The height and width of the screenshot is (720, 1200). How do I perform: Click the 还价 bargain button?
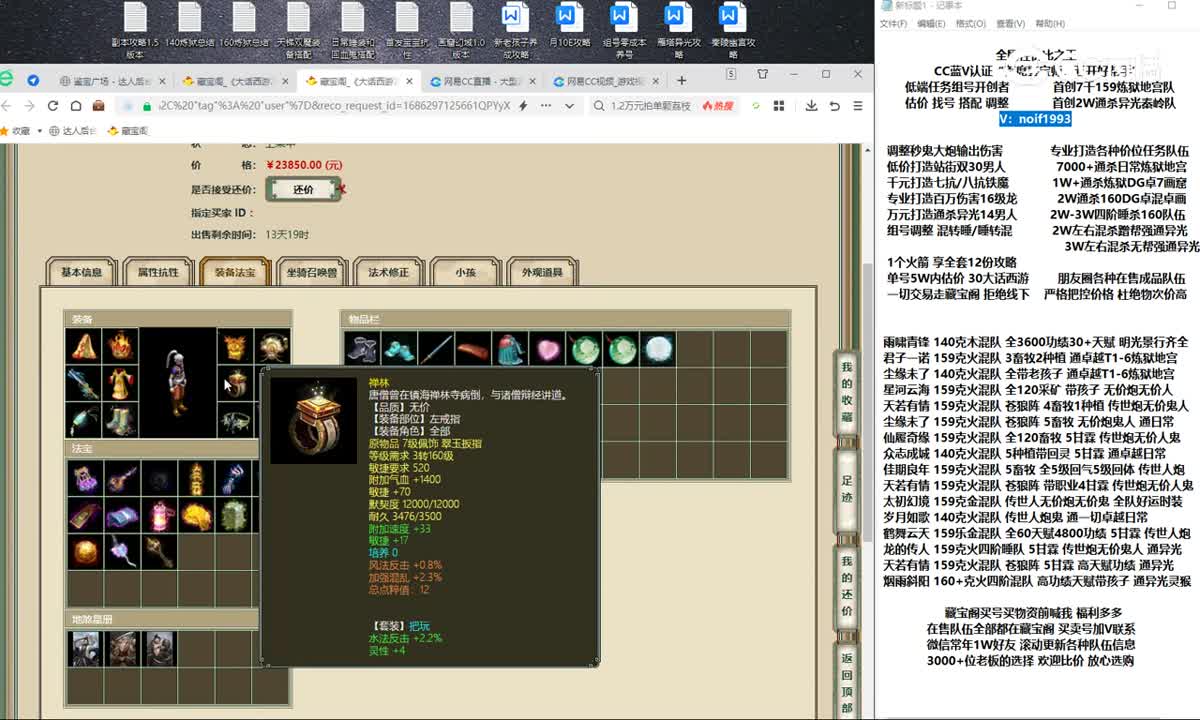click(x=303, y=189)
